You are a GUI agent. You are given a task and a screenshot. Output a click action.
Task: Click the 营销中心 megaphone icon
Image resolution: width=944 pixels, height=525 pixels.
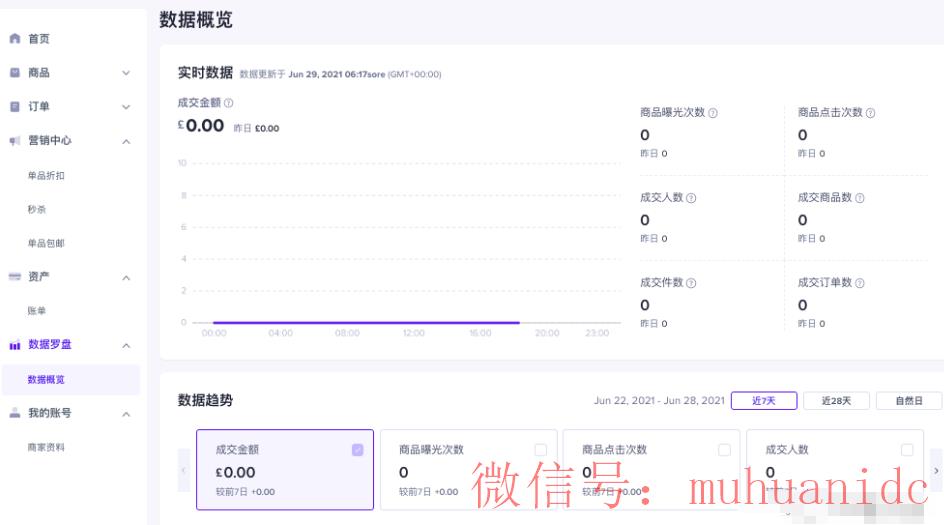click(x=15, y=141)
